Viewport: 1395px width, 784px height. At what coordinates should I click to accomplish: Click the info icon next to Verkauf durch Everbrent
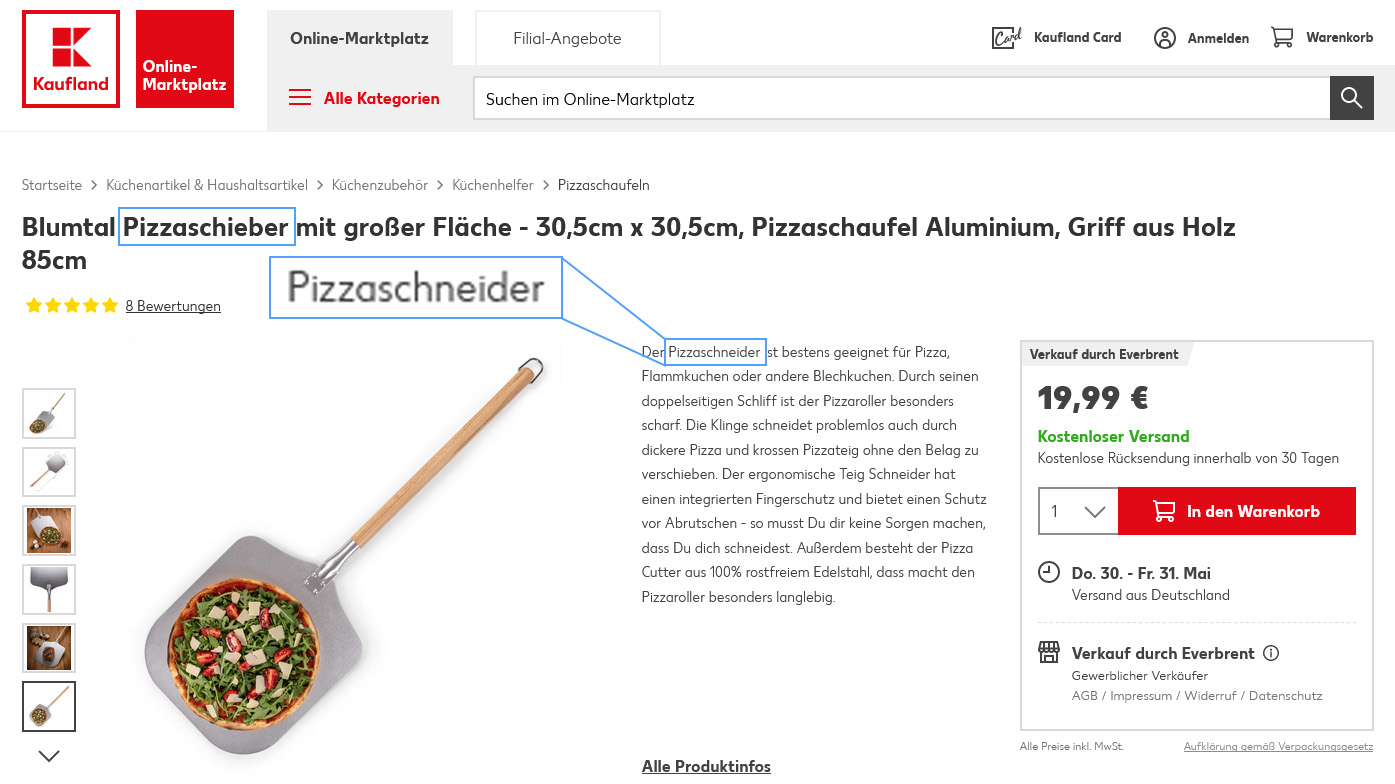(x=1272, y=653)
